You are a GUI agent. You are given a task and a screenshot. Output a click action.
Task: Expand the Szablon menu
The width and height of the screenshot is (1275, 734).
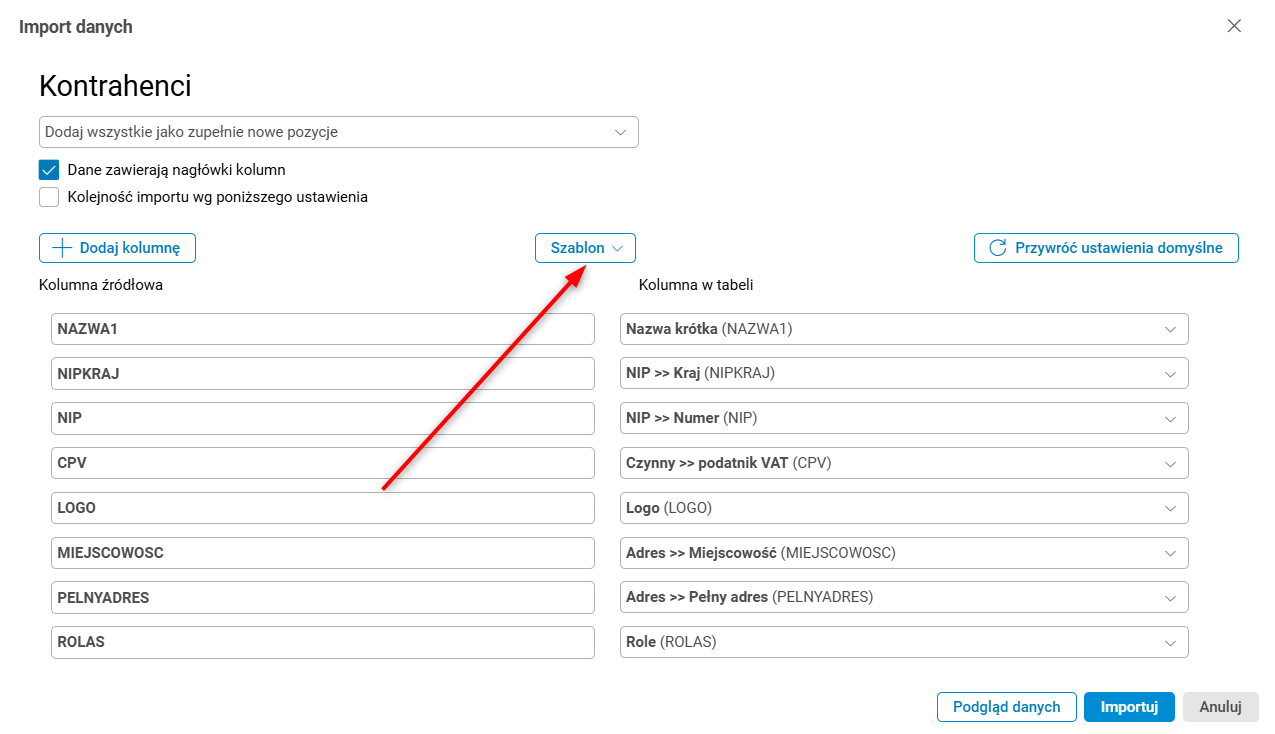(x=585, y=248)
